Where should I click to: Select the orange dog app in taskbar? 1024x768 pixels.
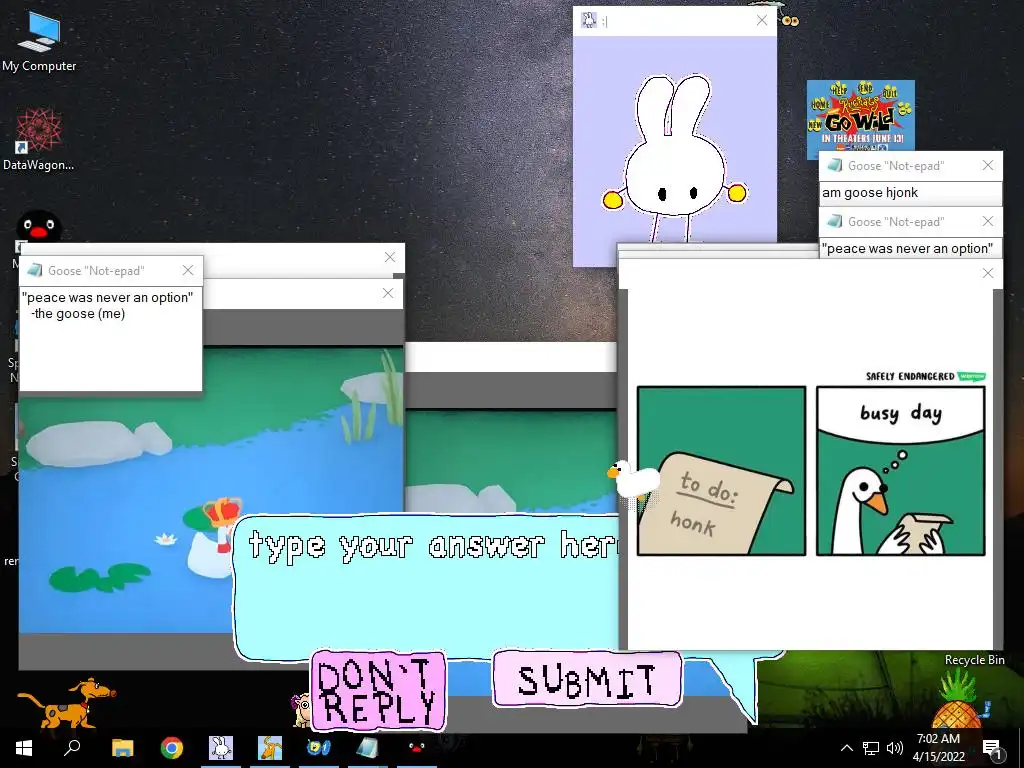click(x=270, y=748)
